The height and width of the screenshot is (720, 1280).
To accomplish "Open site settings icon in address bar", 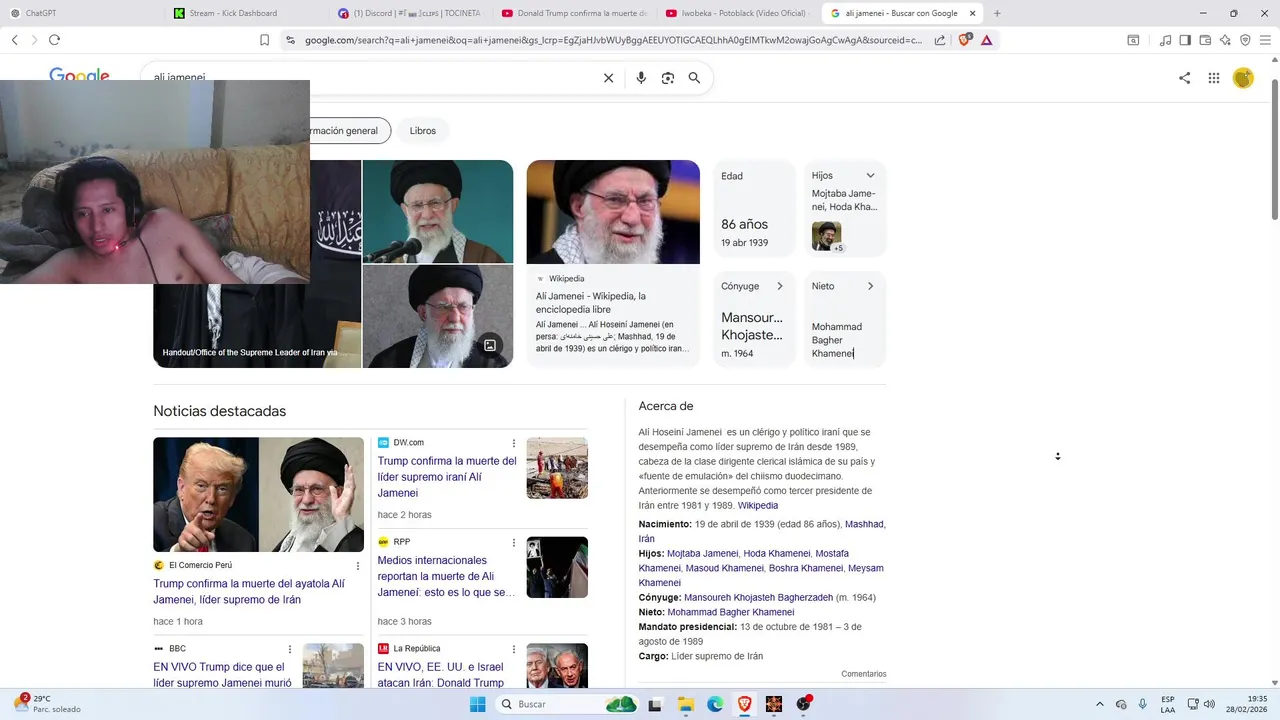I will coord(290,40).
